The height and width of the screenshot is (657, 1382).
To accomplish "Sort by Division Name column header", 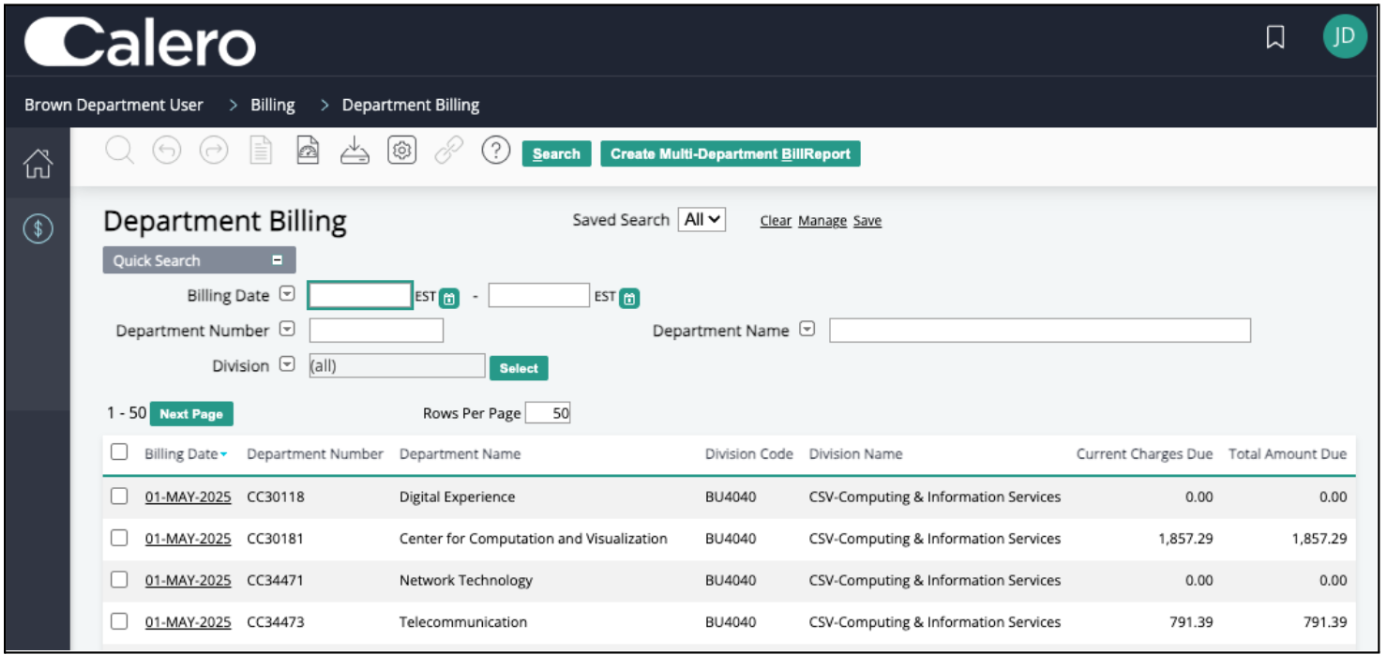I will 856,454.
